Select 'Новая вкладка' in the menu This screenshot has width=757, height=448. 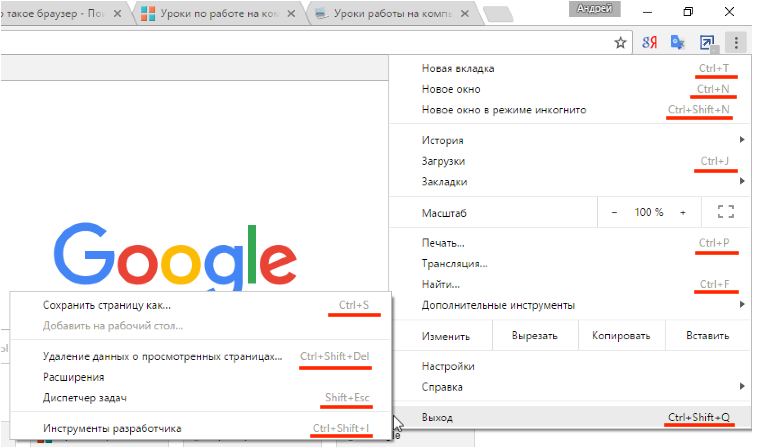tap(570, 69)
